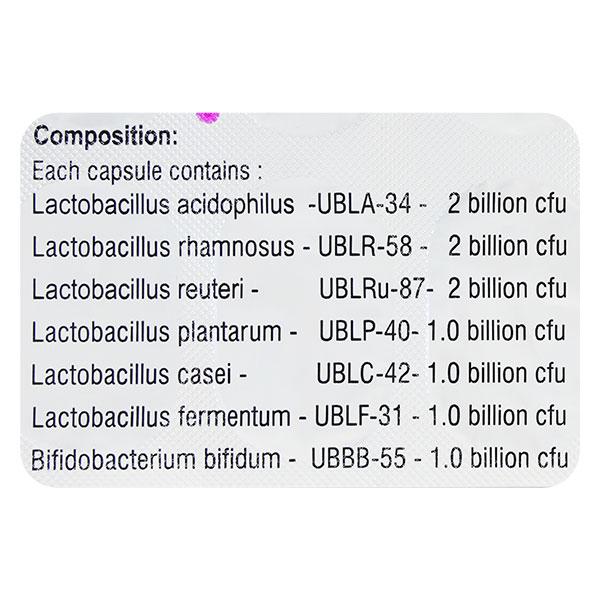Click the 'Each capsule contains' line
The height and width of the screenshot is (600, 600).
point(135,170)
